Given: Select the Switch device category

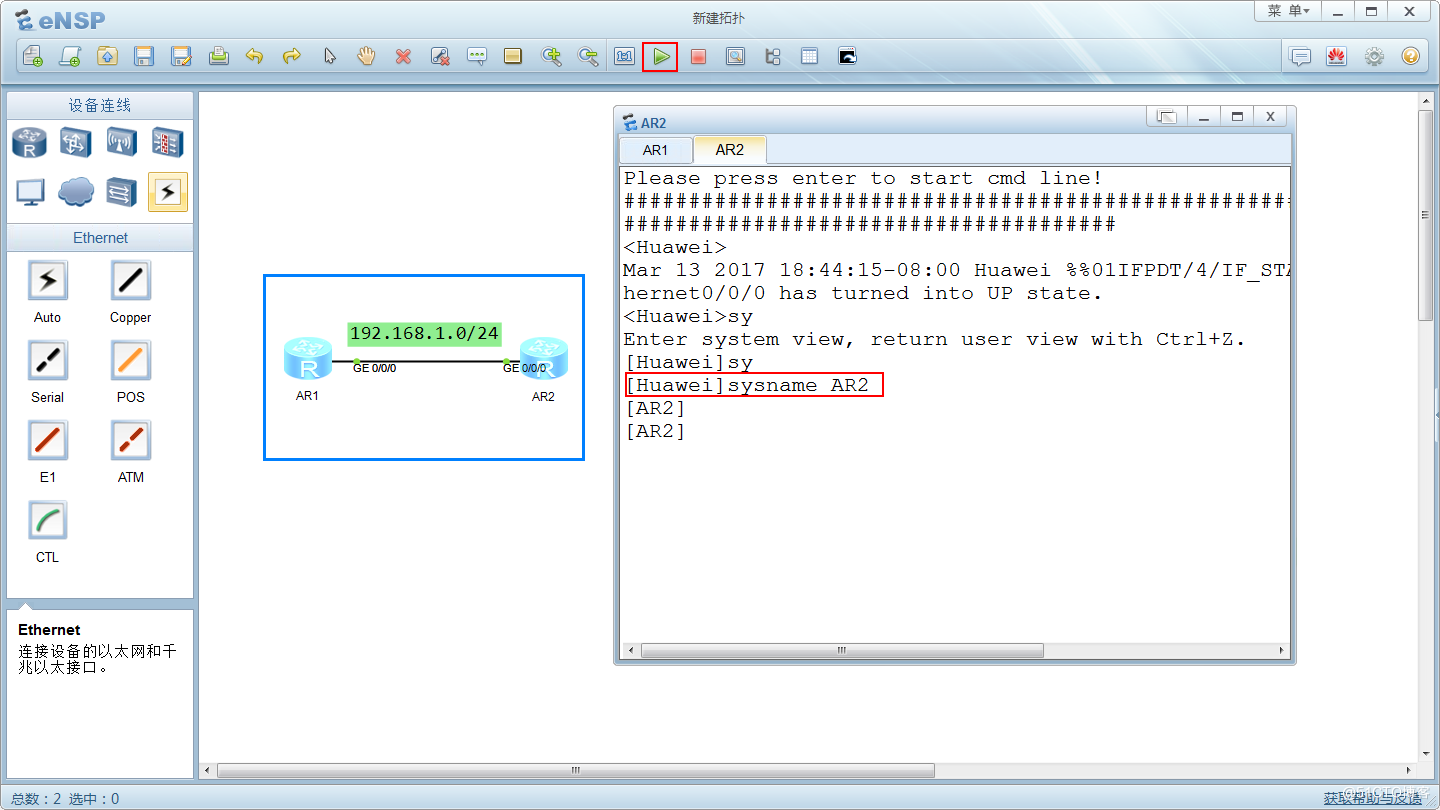Looking at the screenshot, I should pyautogui.click(x=76, y=143).
